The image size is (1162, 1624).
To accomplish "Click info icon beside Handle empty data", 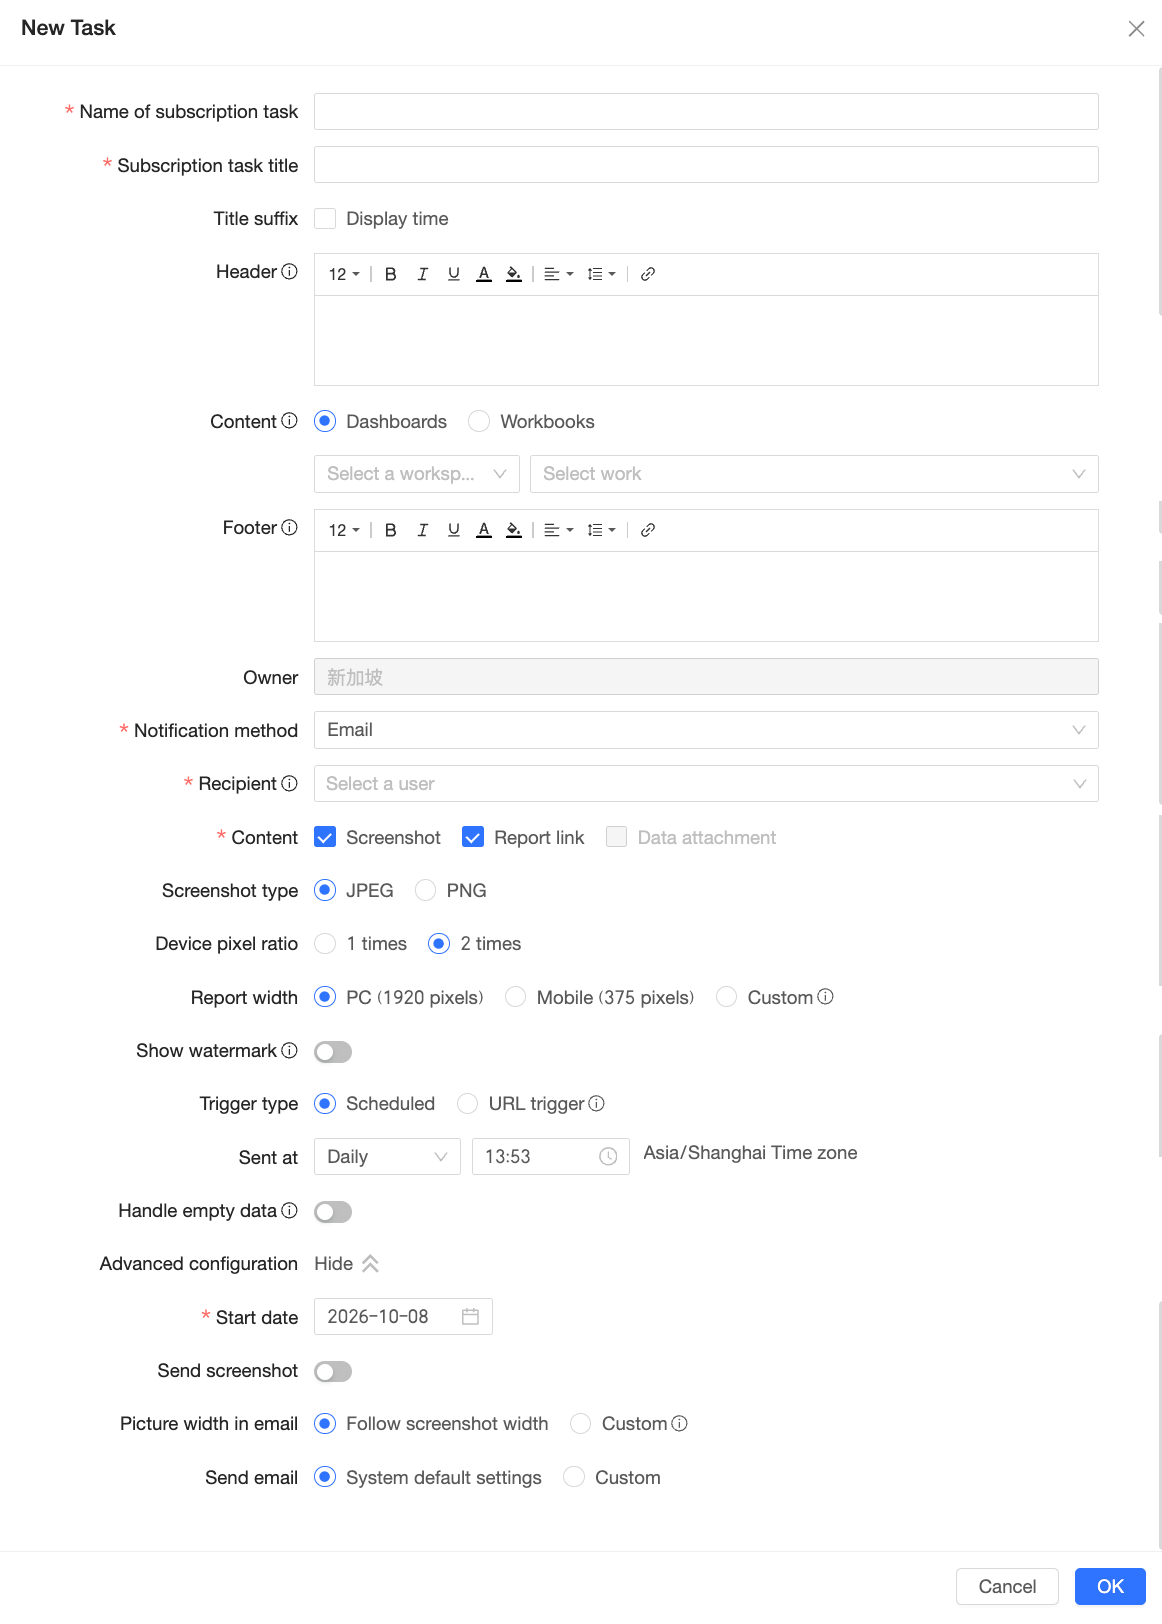I will (x=290, y=1210).
